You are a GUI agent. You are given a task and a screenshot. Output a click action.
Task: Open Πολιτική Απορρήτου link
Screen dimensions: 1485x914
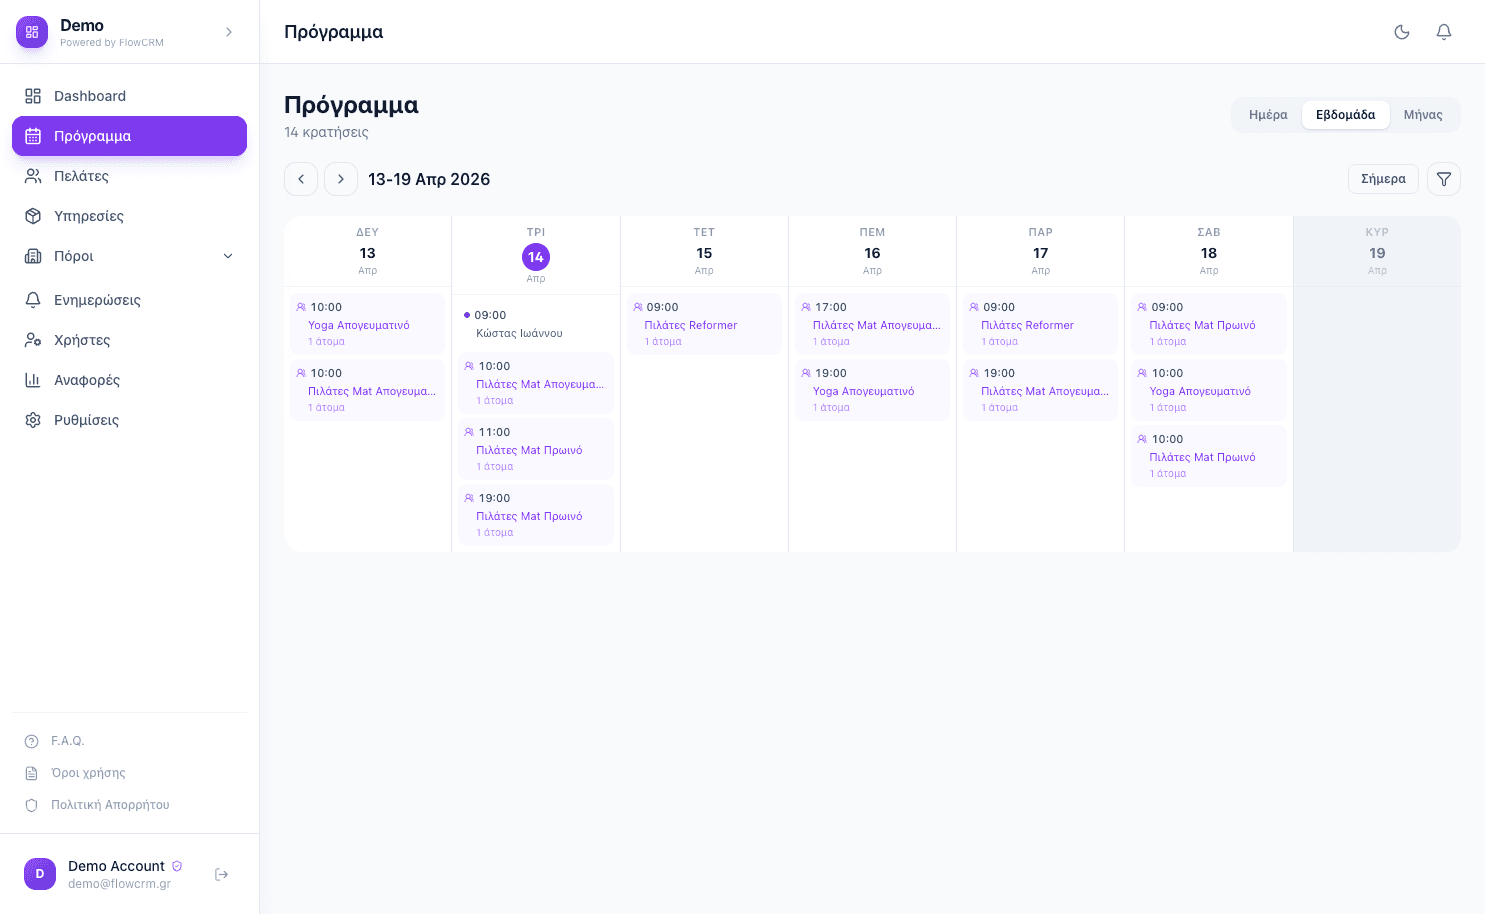pos(110,805)
